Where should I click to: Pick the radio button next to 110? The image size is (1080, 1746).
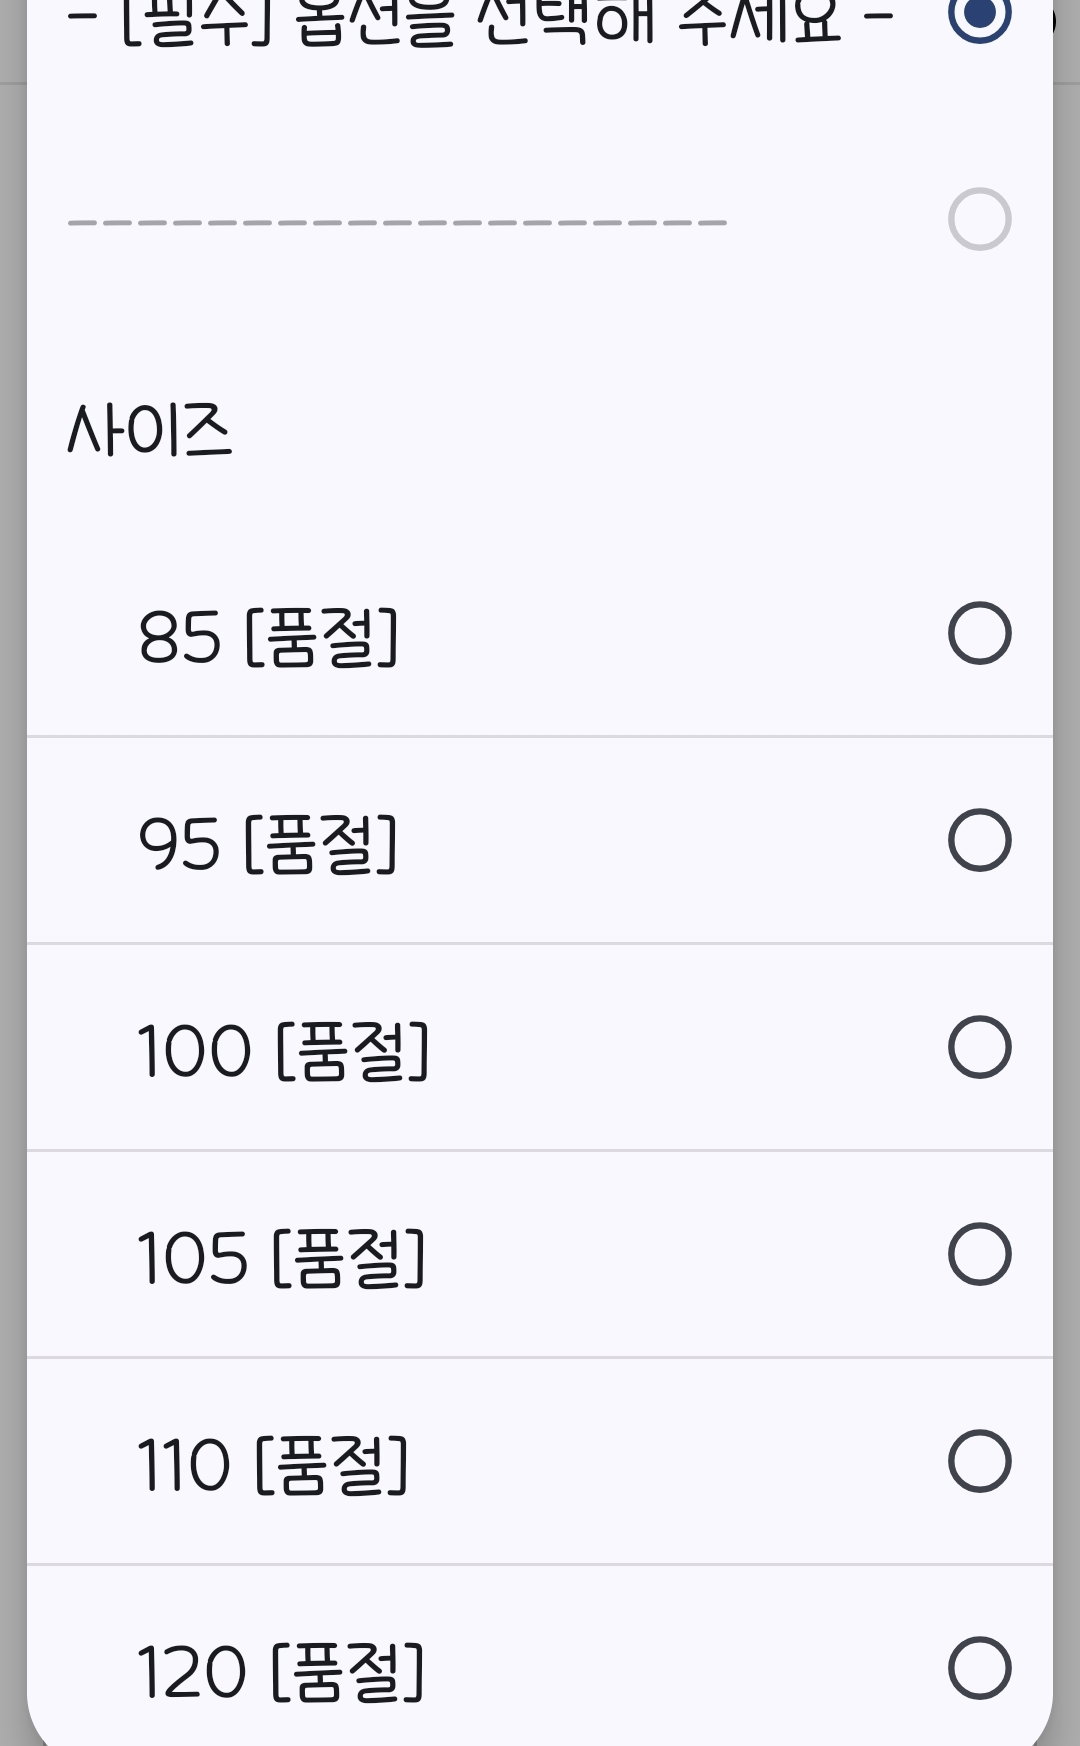979,1461
